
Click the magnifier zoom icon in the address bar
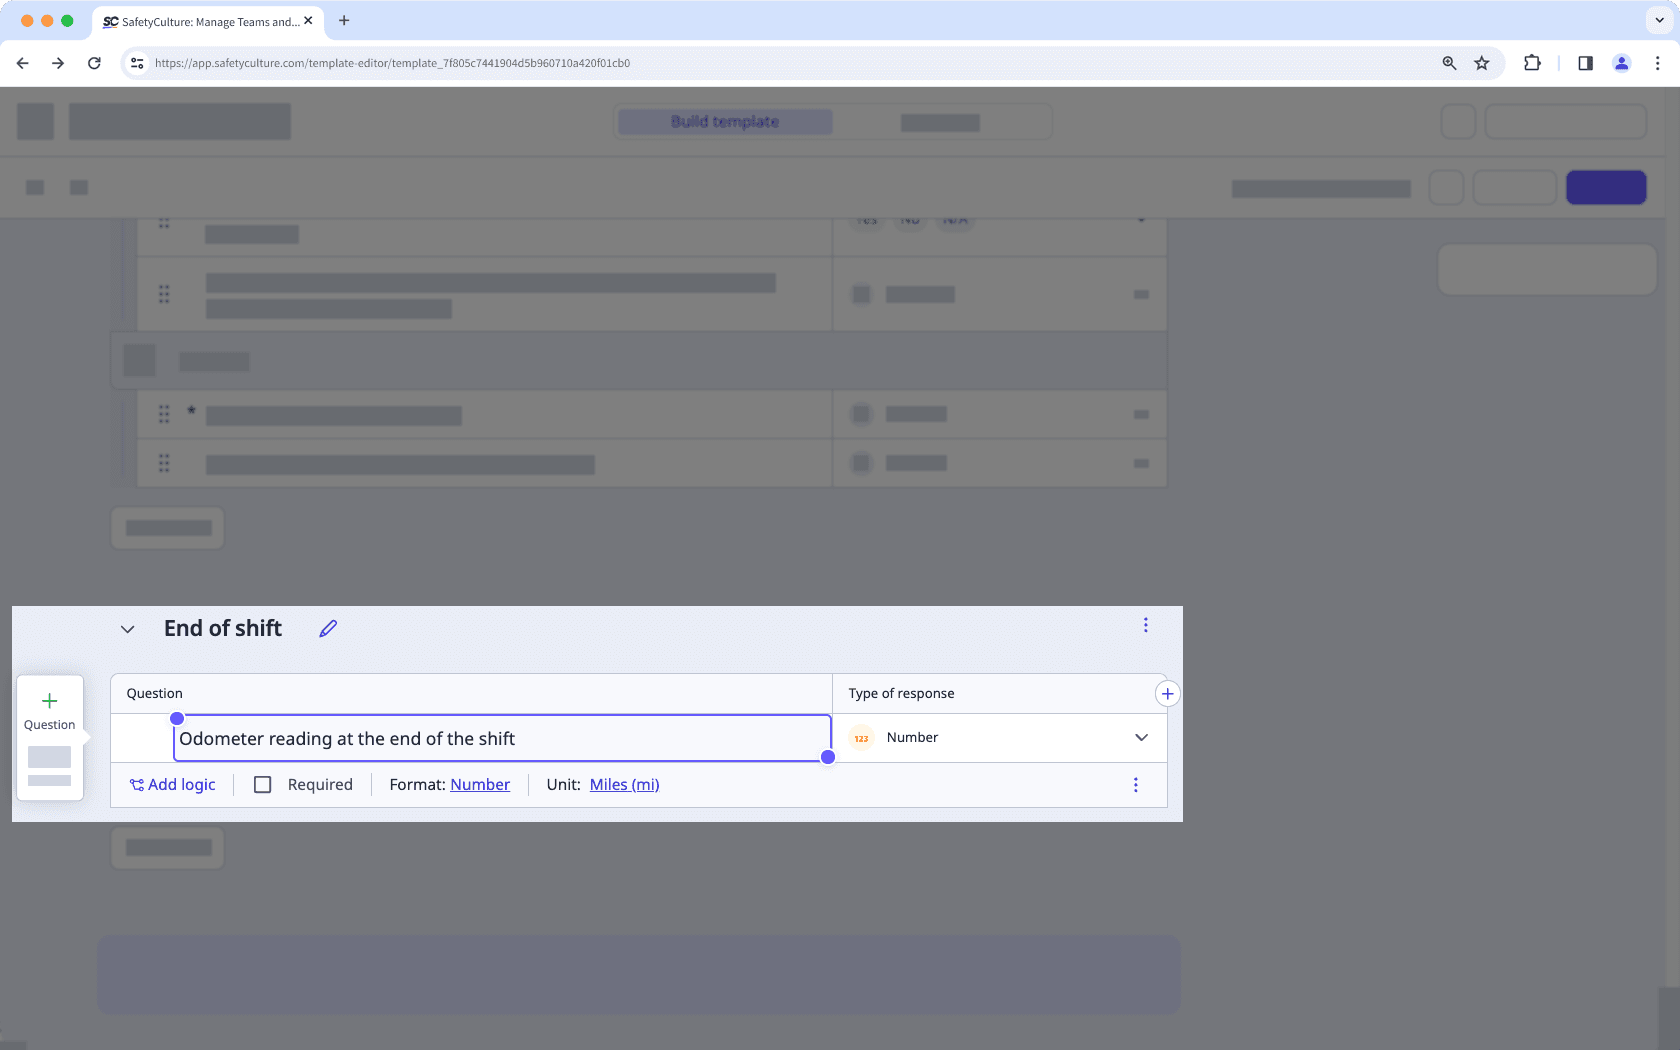(1447, 62)
